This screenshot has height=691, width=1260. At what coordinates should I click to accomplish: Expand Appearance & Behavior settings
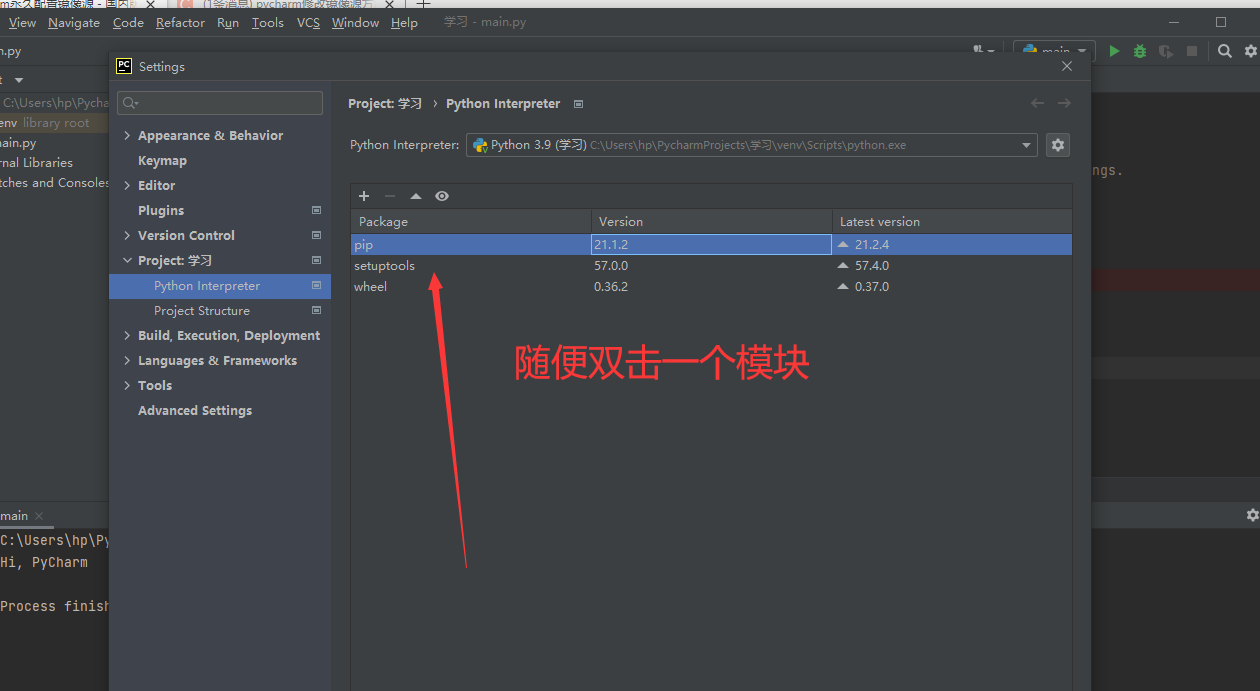click(x=127, y=136)
